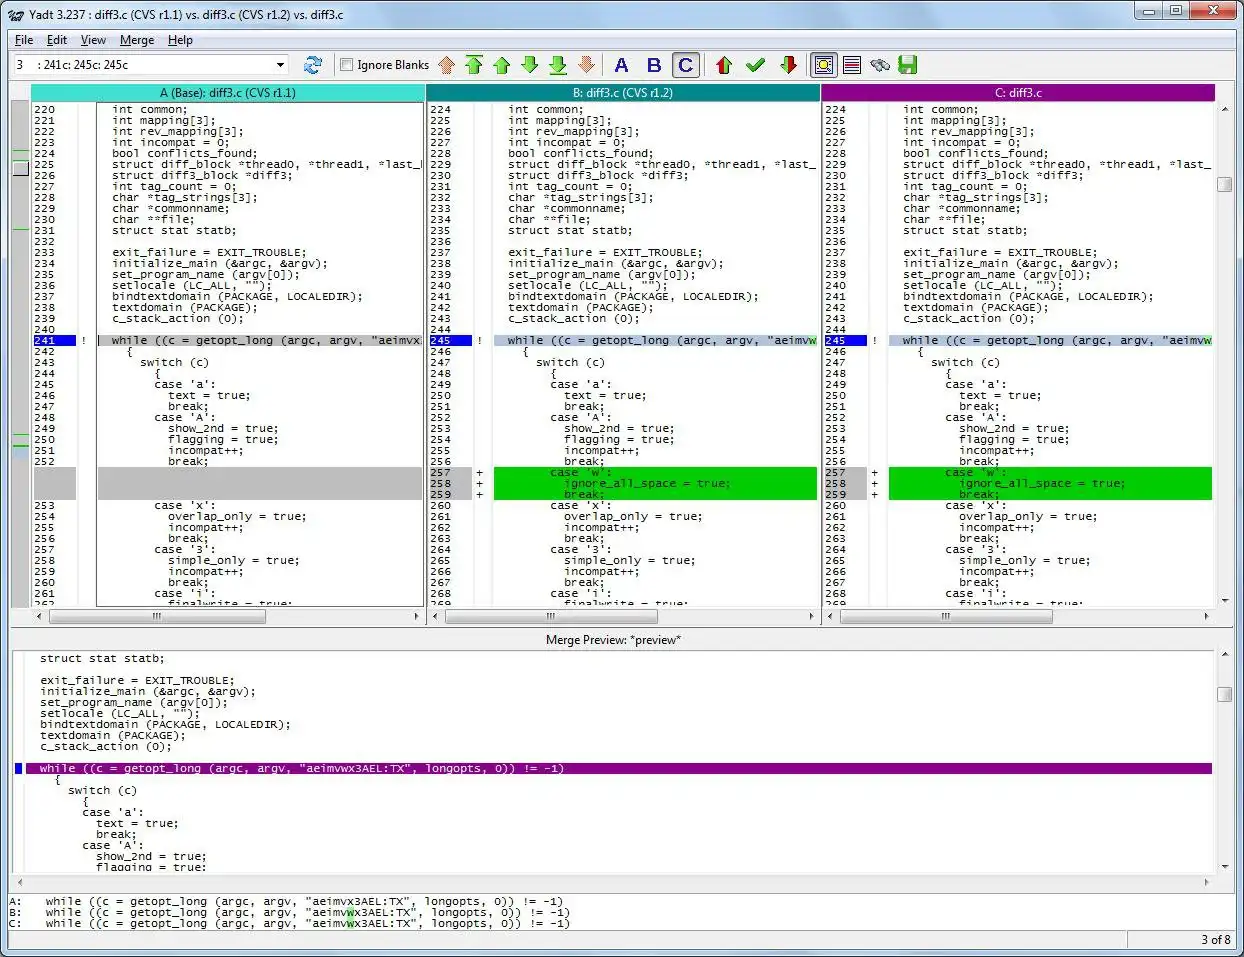The image size is (1244, 957).
Task: Open the View menu
Action: click(x=93, y=40)
